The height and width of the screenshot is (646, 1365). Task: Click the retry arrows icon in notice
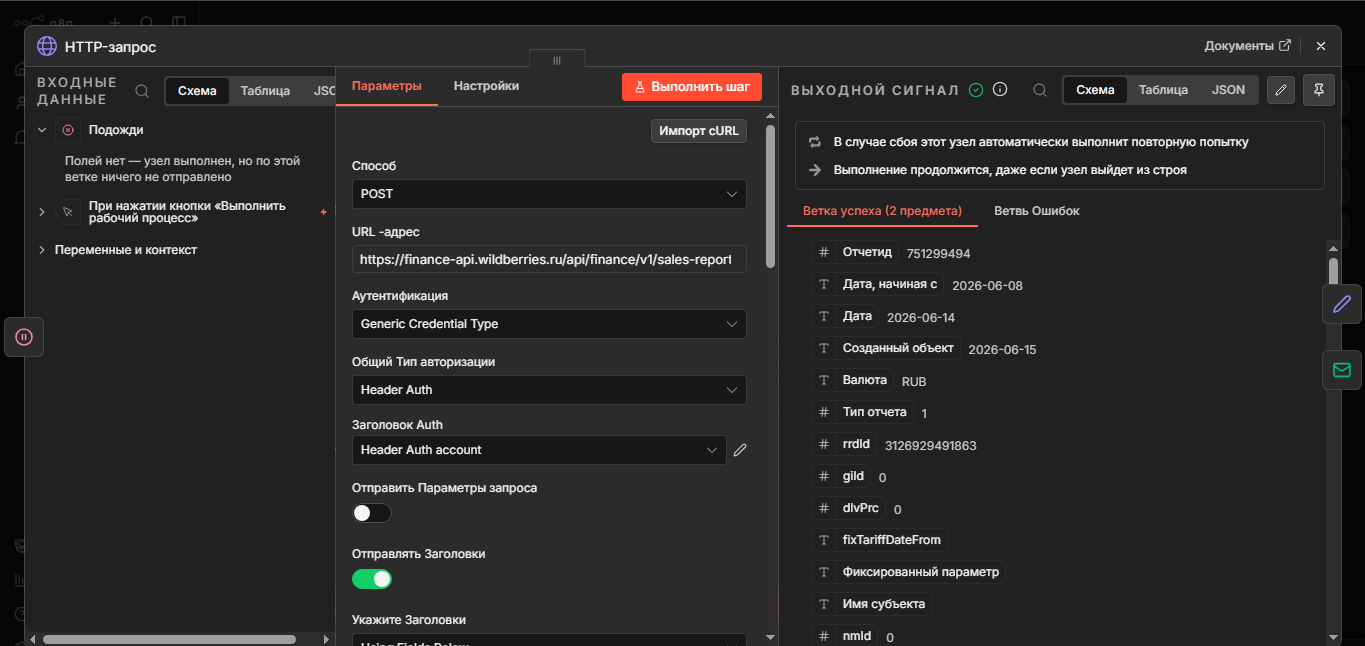pyautogui.click(x=814, y=142)
